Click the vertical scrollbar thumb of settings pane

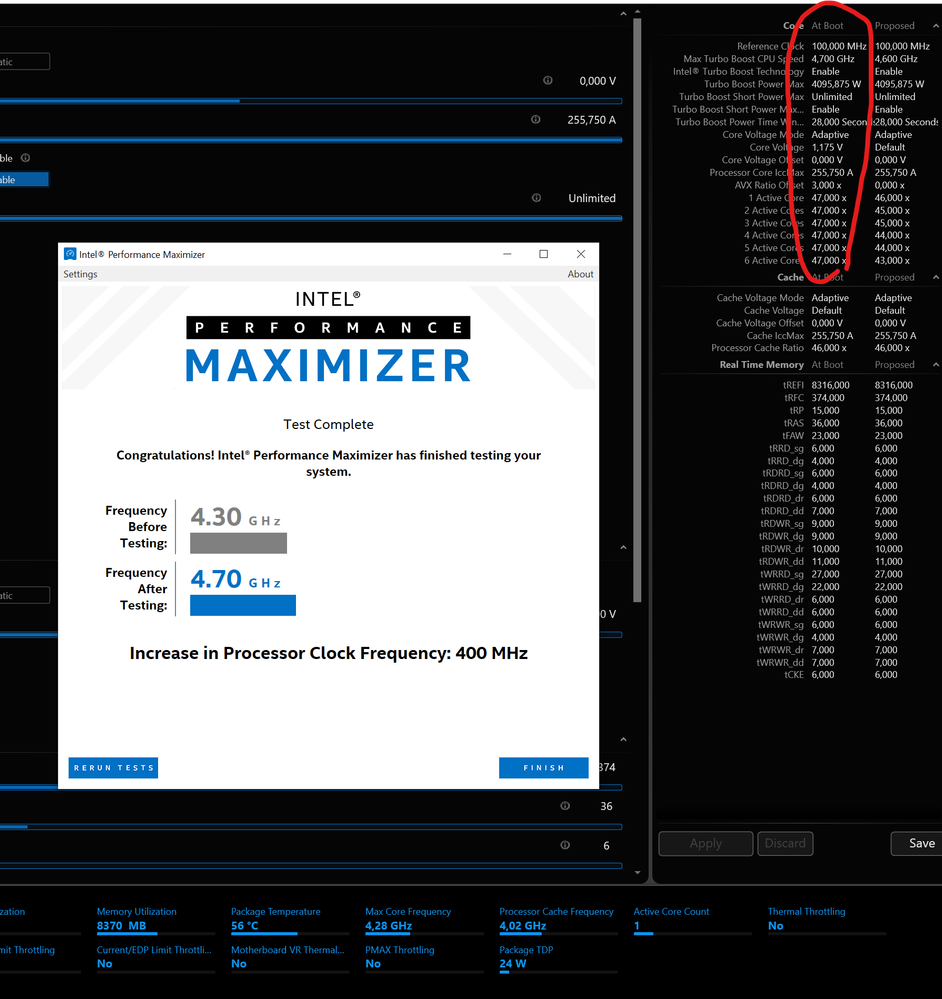(637, 309)
